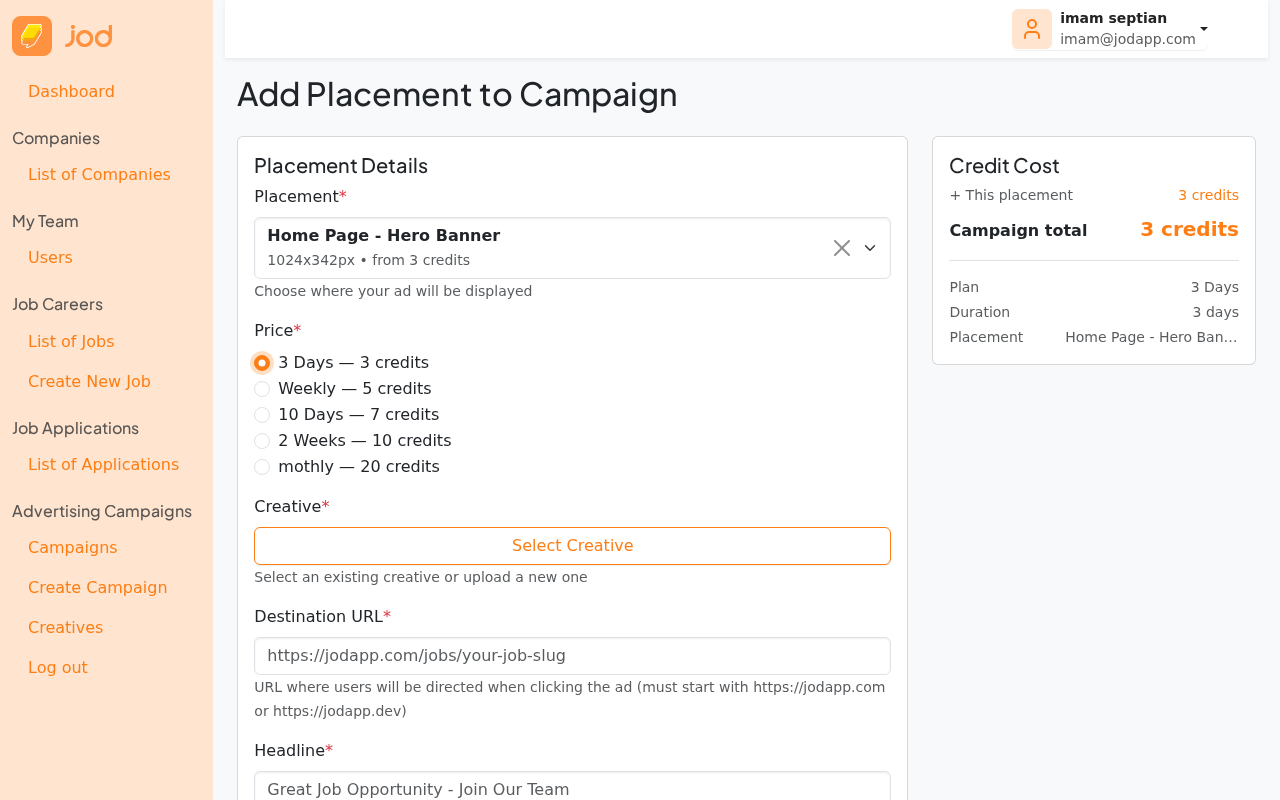Click into the Headline text field
This screenshot has height=800, width=1280.
click(x=572, y=788)
